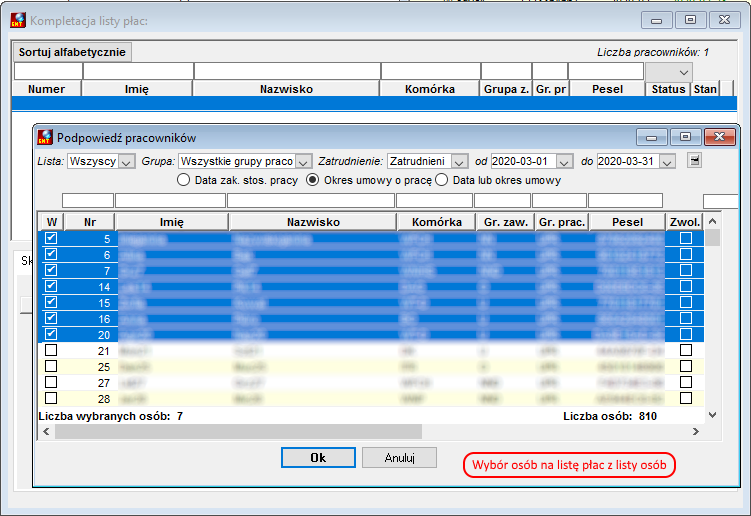The width and height of the screenshot is (751, 516).
Task: Maximize the Podpowiedź pracowników dialog
Action: click(x=685, y=137)
